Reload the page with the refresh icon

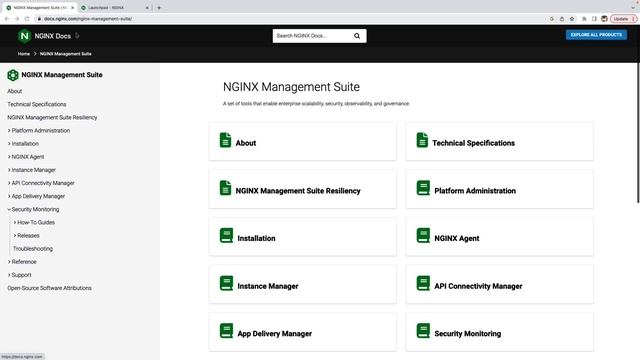click(27, 19)
